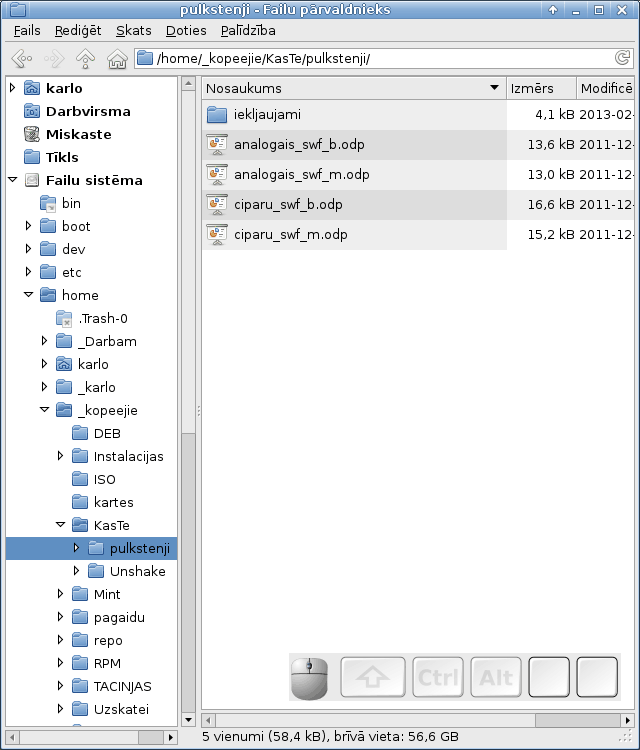Viewport: 640px width, 750px height.
Task: Go to home folder via house icon
Action: pyautogui.click(x=117, y=59)
